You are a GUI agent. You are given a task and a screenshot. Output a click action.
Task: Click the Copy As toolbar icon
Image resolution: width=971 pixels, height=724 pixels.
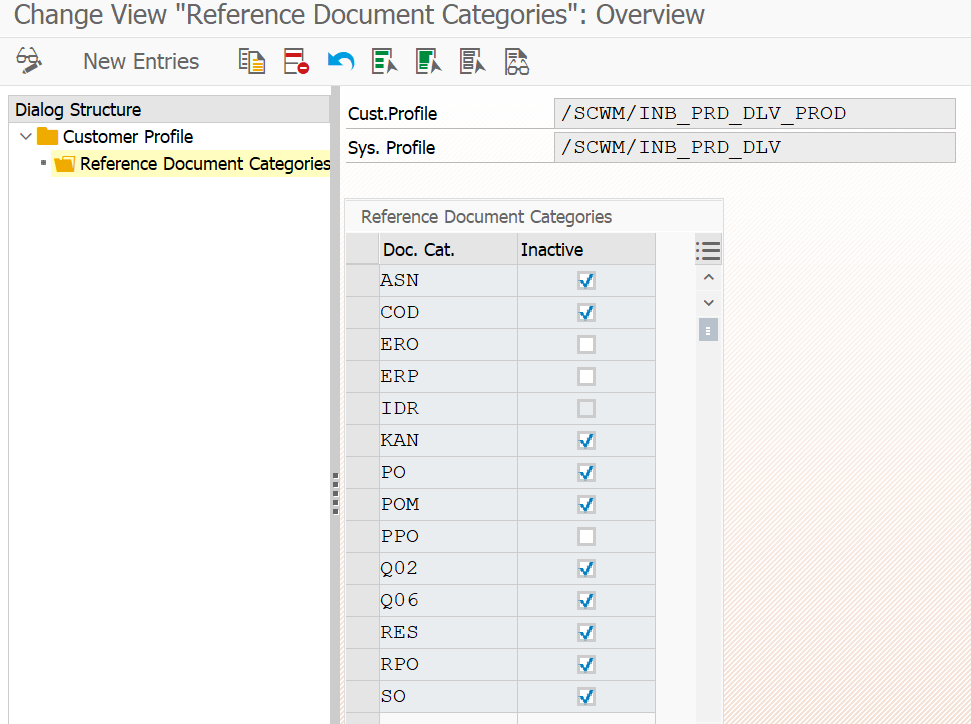[252, 61]
